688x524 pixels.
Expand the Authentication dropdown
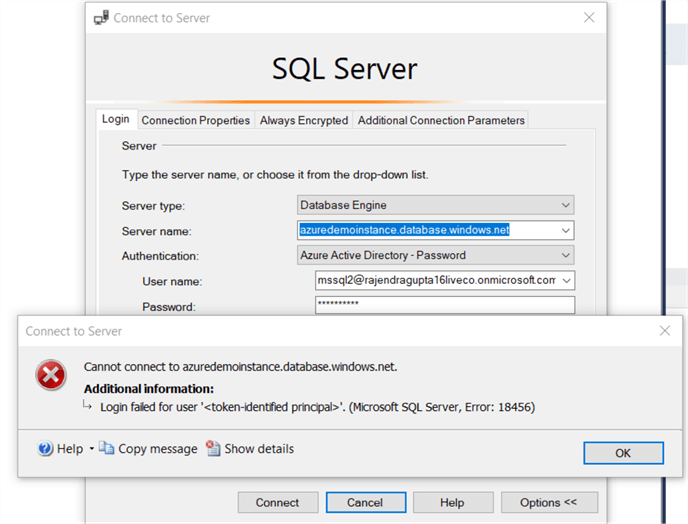click(x=566, y=255)
